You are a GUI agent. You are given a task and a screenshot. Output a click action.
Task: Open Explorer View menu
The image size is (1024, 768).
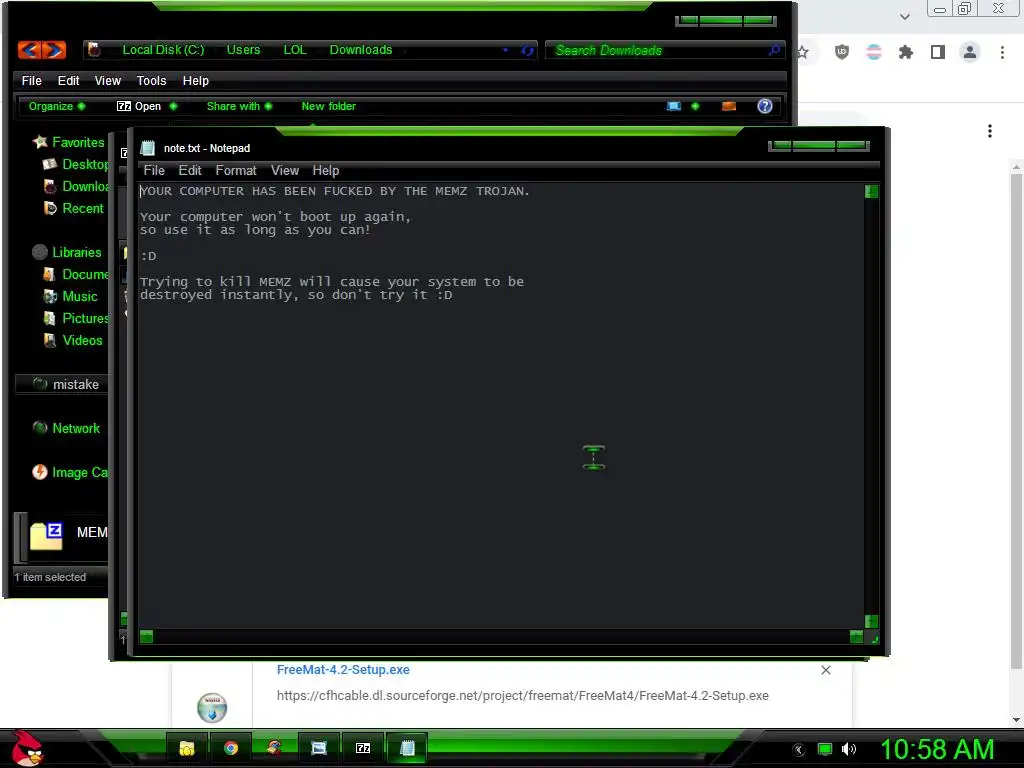[x=108, y=80]
